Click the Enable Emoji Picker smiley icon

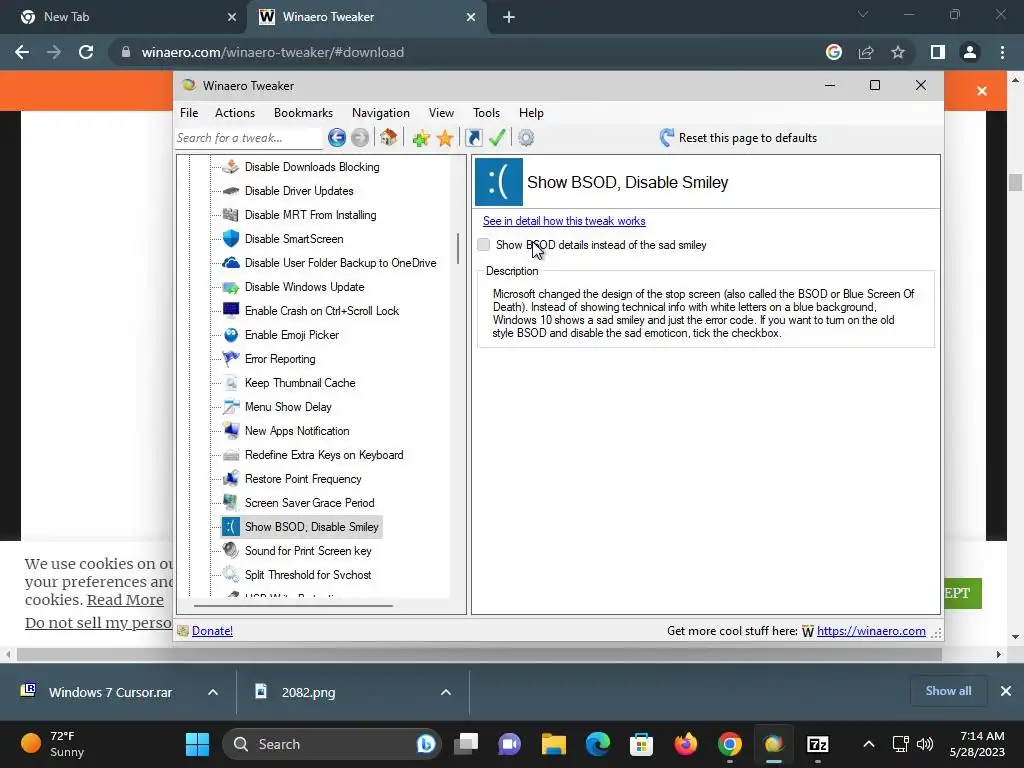[x=231, y=335]
